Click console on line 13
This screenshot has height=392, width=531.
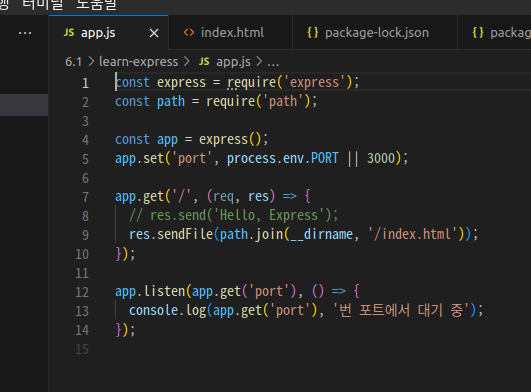tap(153, 310)
